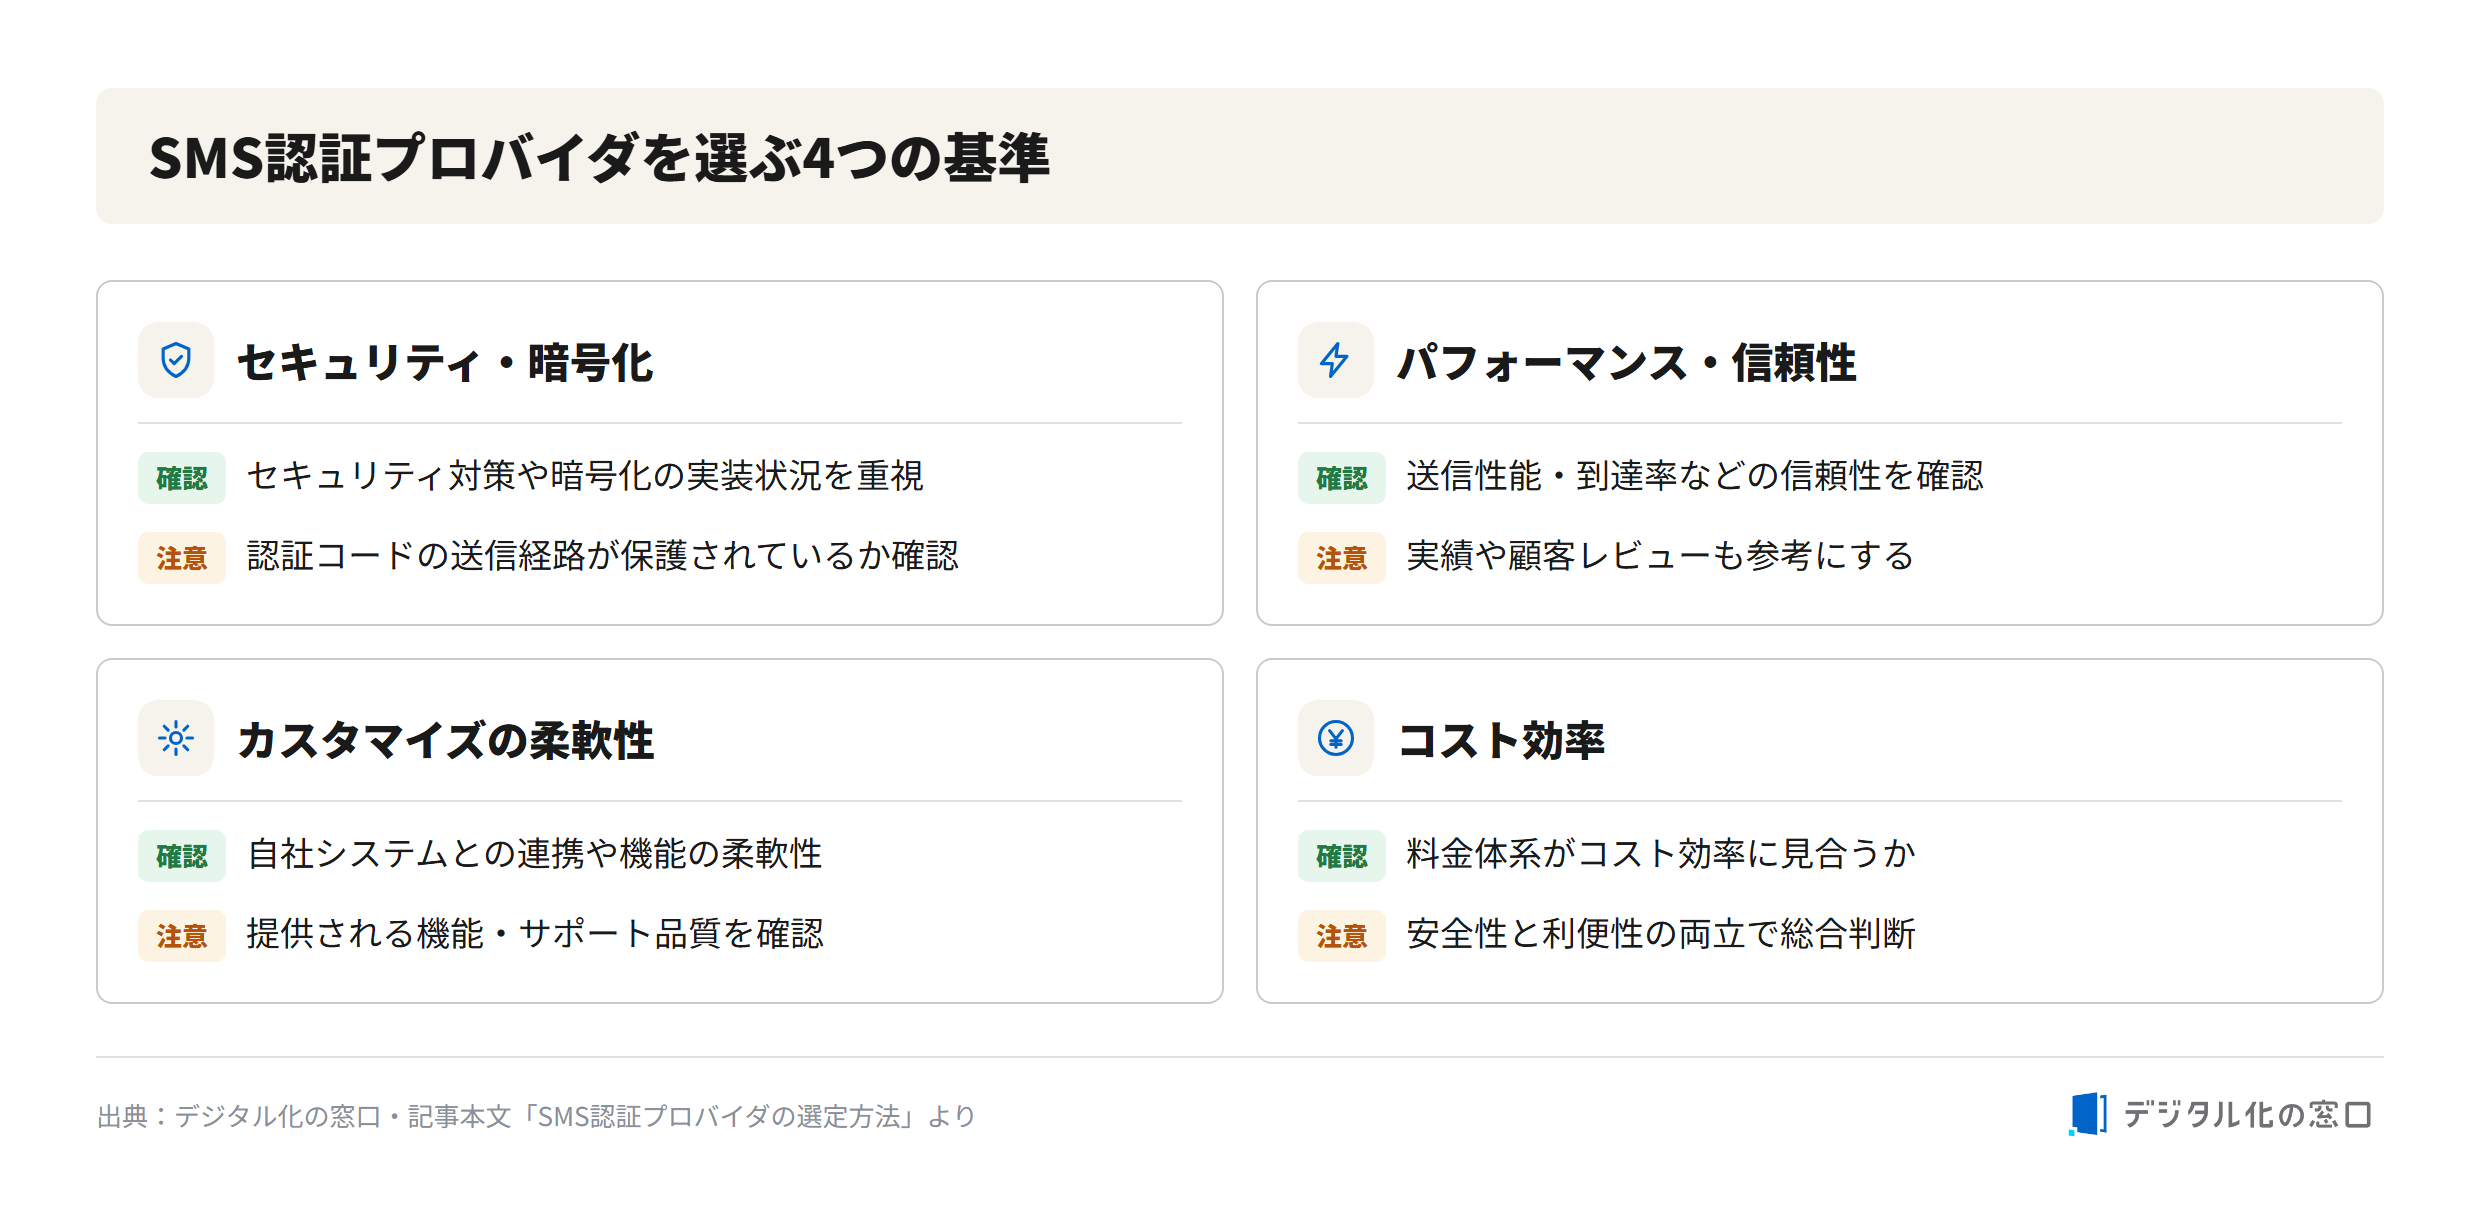Click the yen coin icon beside コスト効率
This screenshot has width=2480, height=1232.
[1335, 738]
